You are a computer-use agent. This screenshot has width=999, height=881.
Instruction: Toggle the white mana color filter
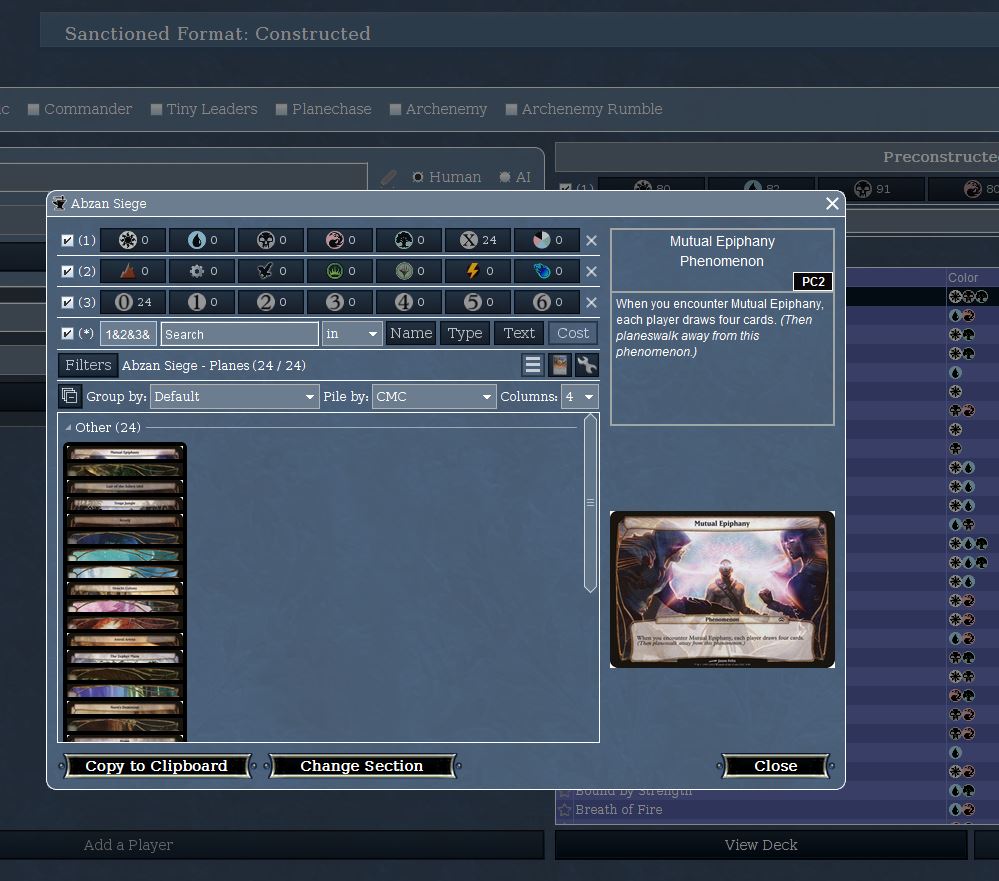point(134,240)
